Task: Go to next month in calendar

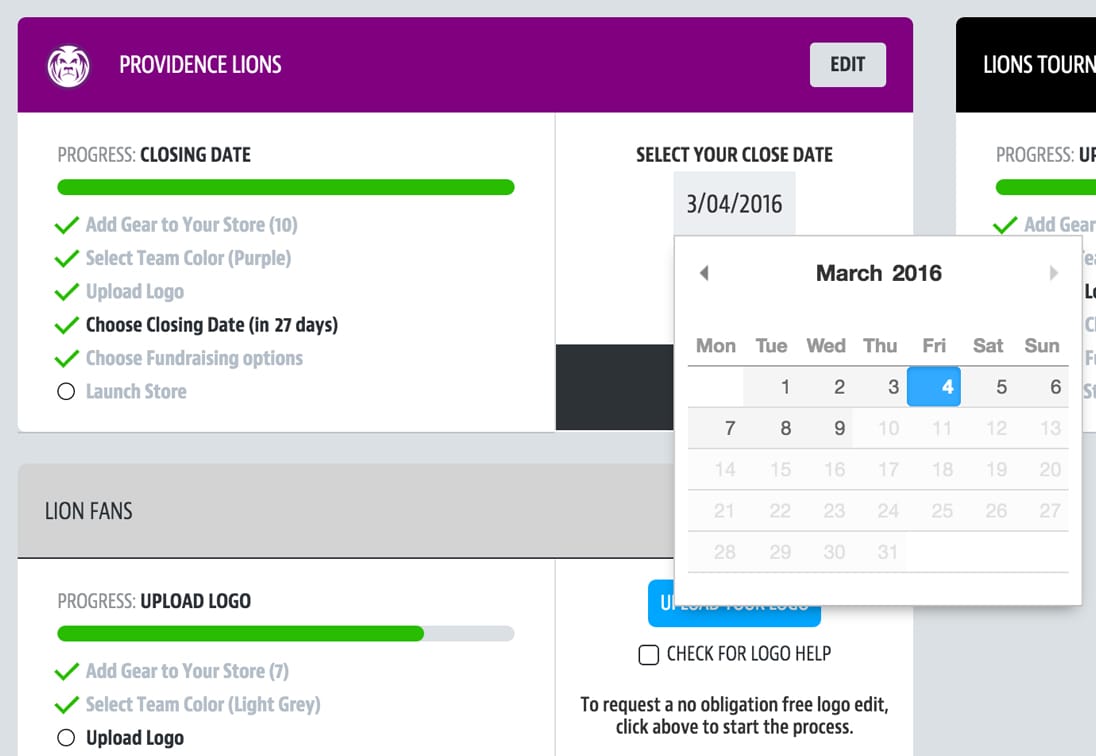Action: [x=1053, y=272]
